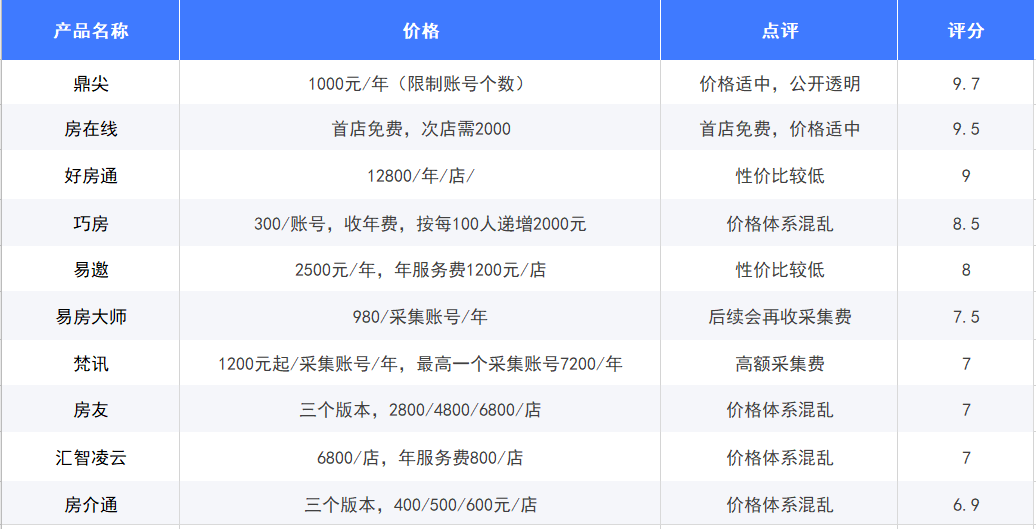Click the 价格 column header
The image size is (1036, 529).
pos(420,31)
